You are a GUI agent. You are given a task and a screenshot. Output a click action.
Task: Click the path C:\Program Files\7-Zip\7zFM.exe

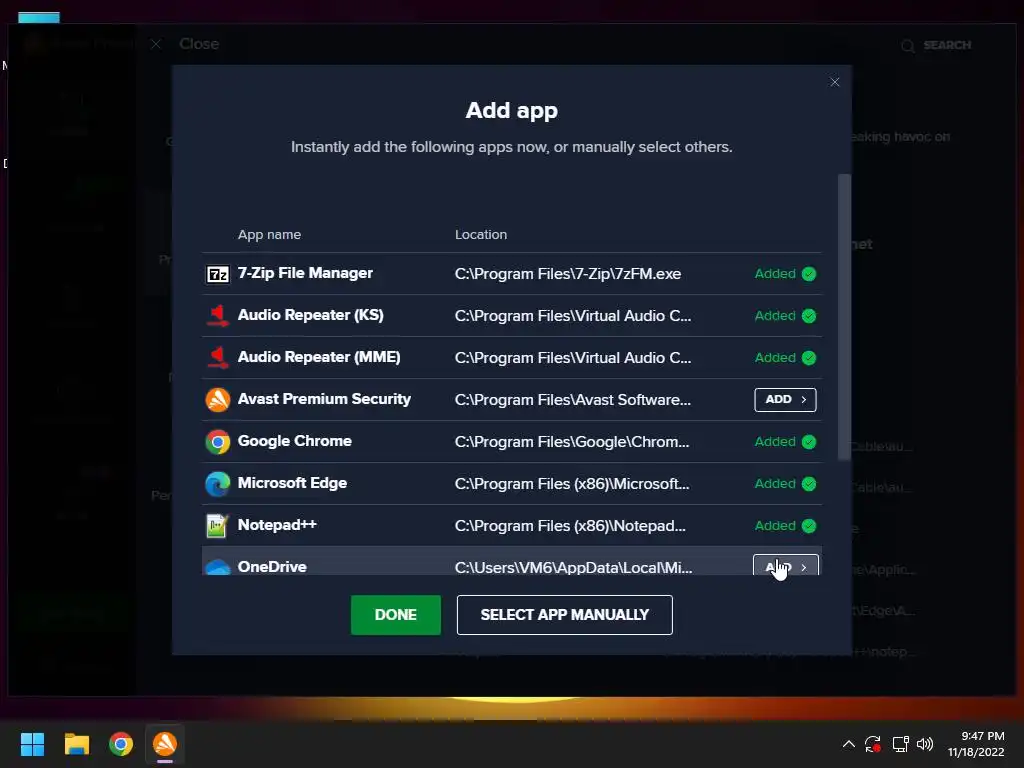[x=568, y=274]
